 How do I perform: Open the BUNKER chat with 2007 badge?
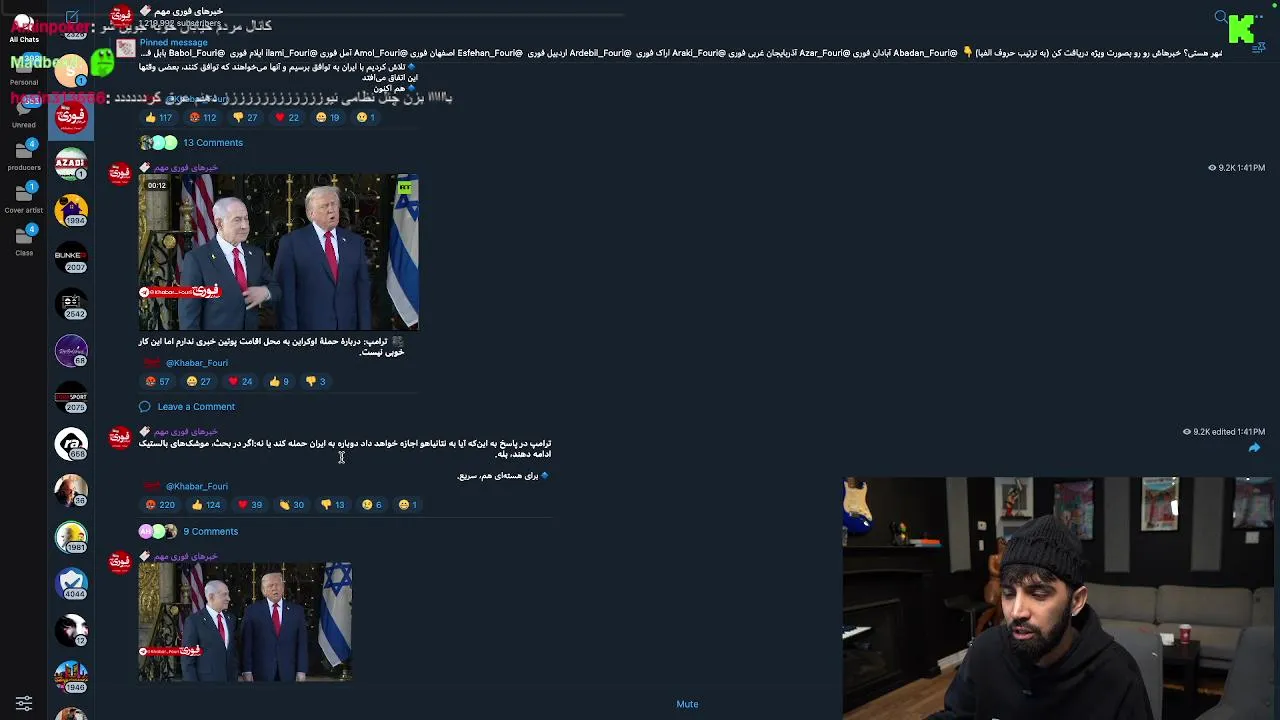coord(71,257)
